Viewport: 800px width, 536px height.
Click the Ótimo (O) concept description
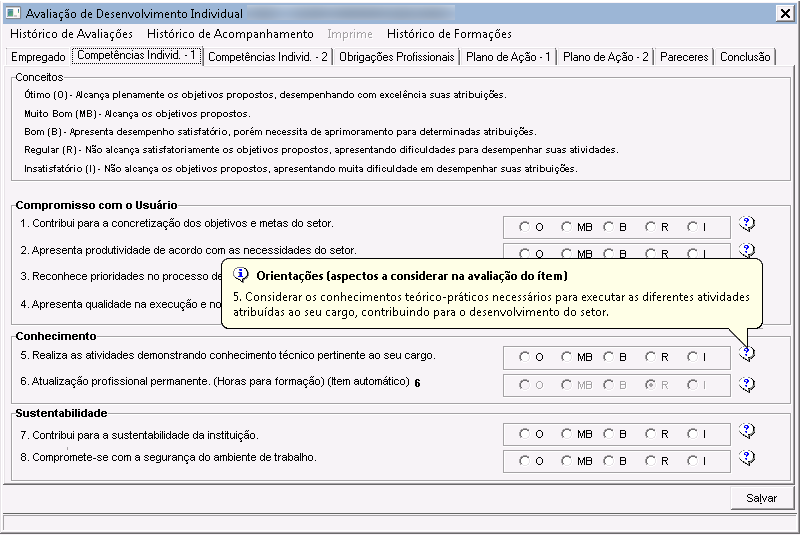[265, 95]
